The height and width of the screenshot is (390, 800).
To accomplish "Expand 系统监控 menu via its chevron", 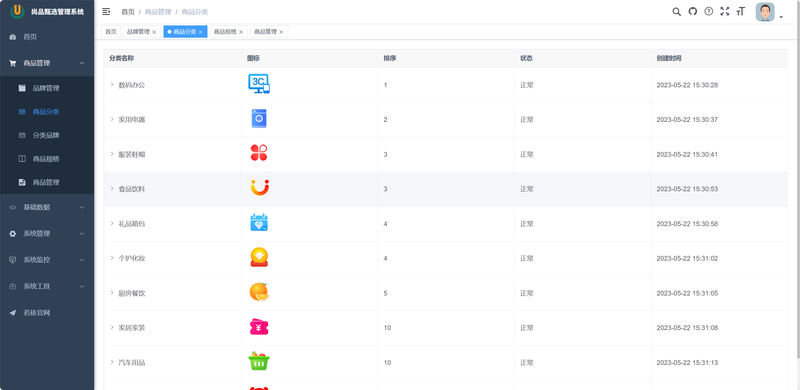I will pos(82,260).
